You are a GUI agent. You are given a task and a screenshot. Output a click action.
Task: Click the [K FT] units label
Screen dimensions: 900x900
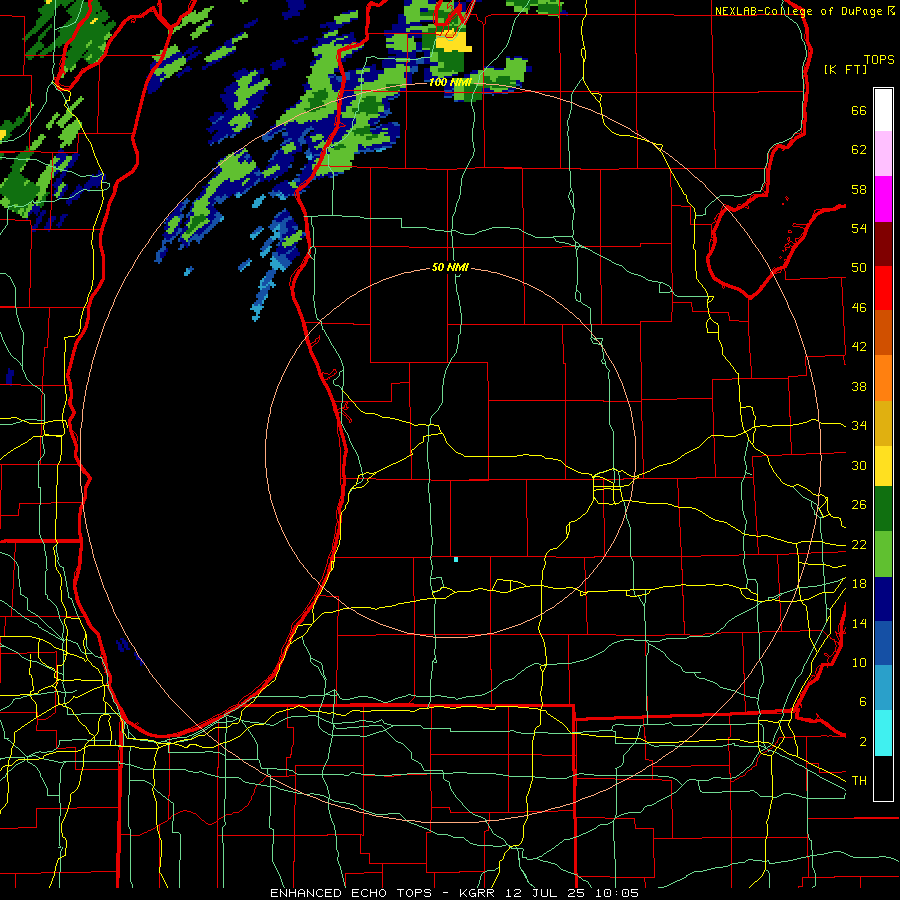846,70
